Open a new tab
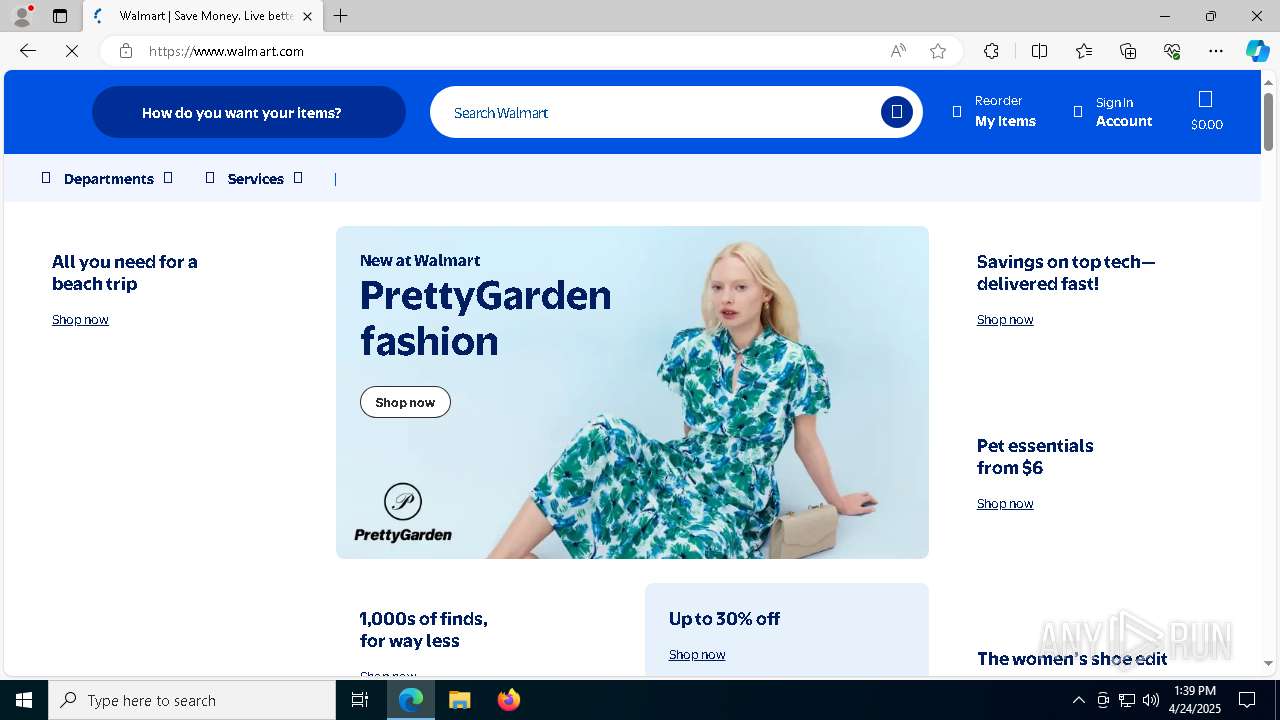The width and height of the screenshot is (1280, 720). [x=341, y=16]
